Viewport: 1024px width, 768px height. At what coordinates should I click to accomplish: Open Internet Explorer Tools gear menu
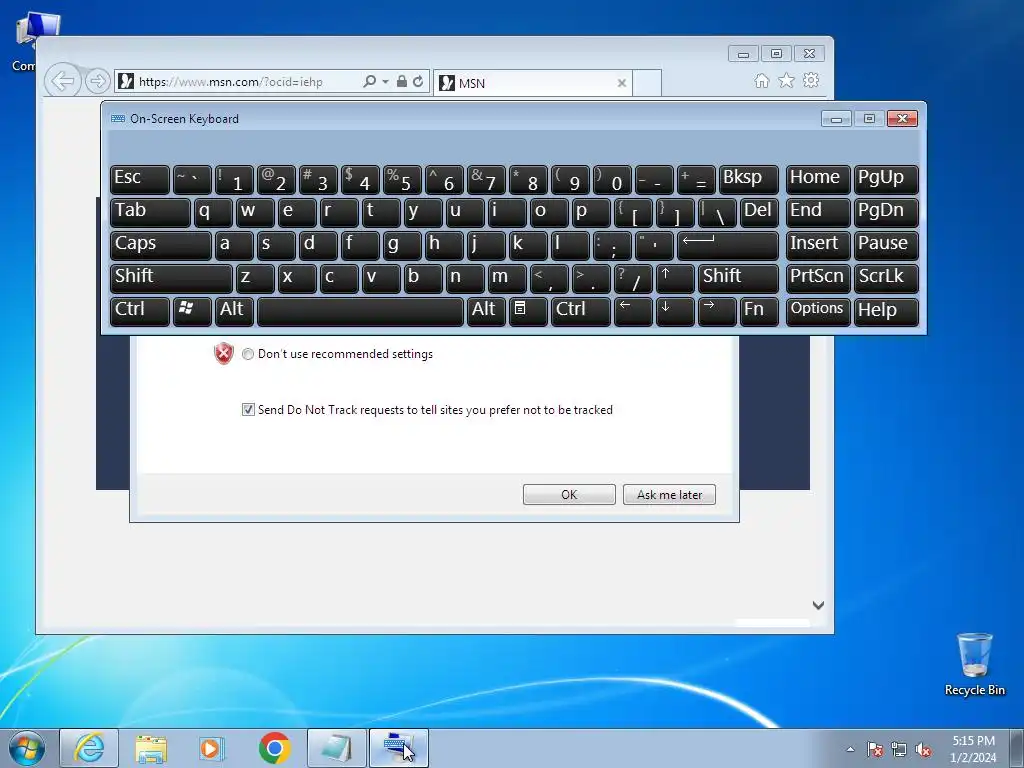click(811, 80)
